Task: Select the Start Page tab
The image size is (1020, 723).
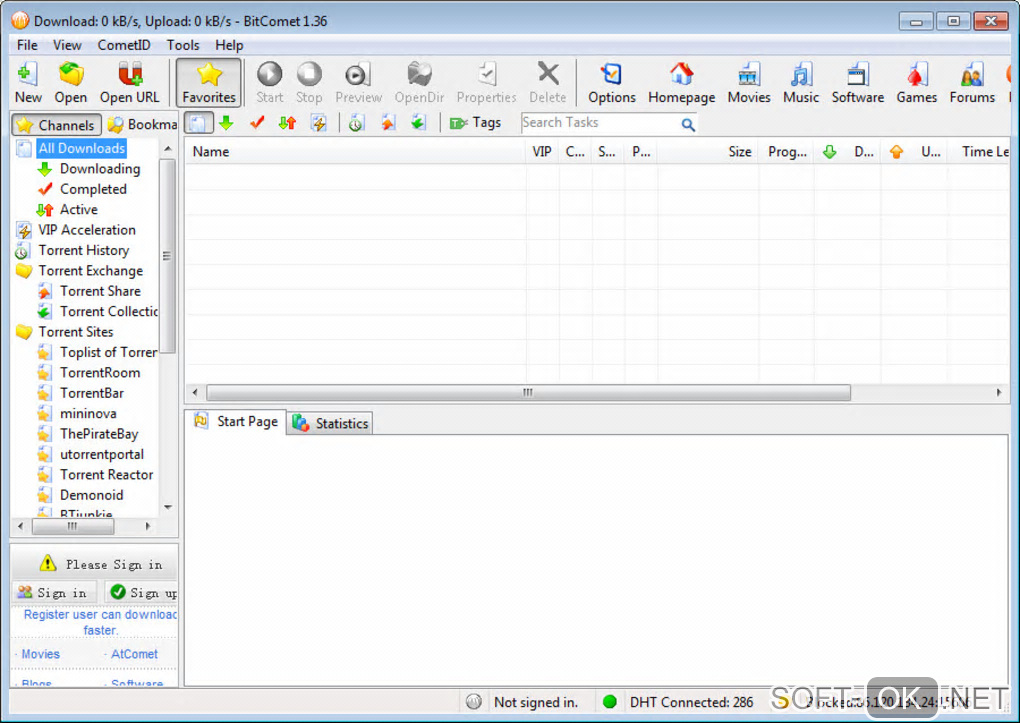Action: coord(235,422)
